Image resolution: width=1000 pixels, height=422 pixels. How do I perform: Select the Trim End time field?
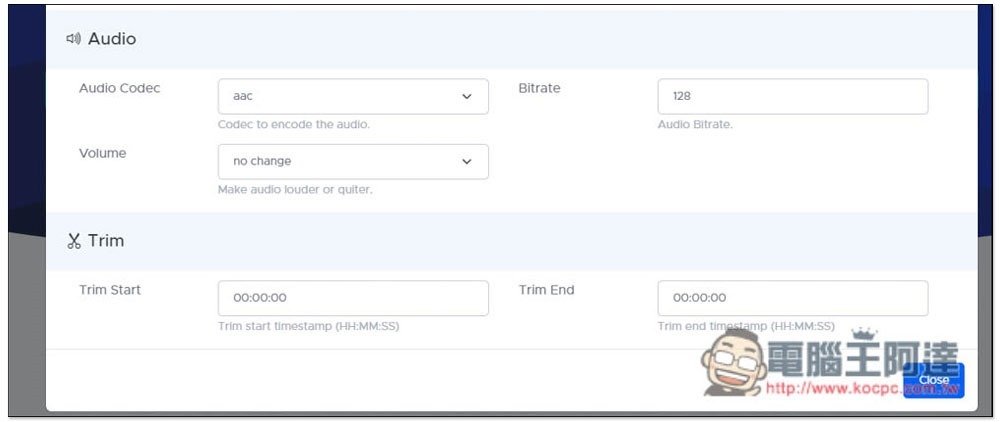[x=792, y=298]
